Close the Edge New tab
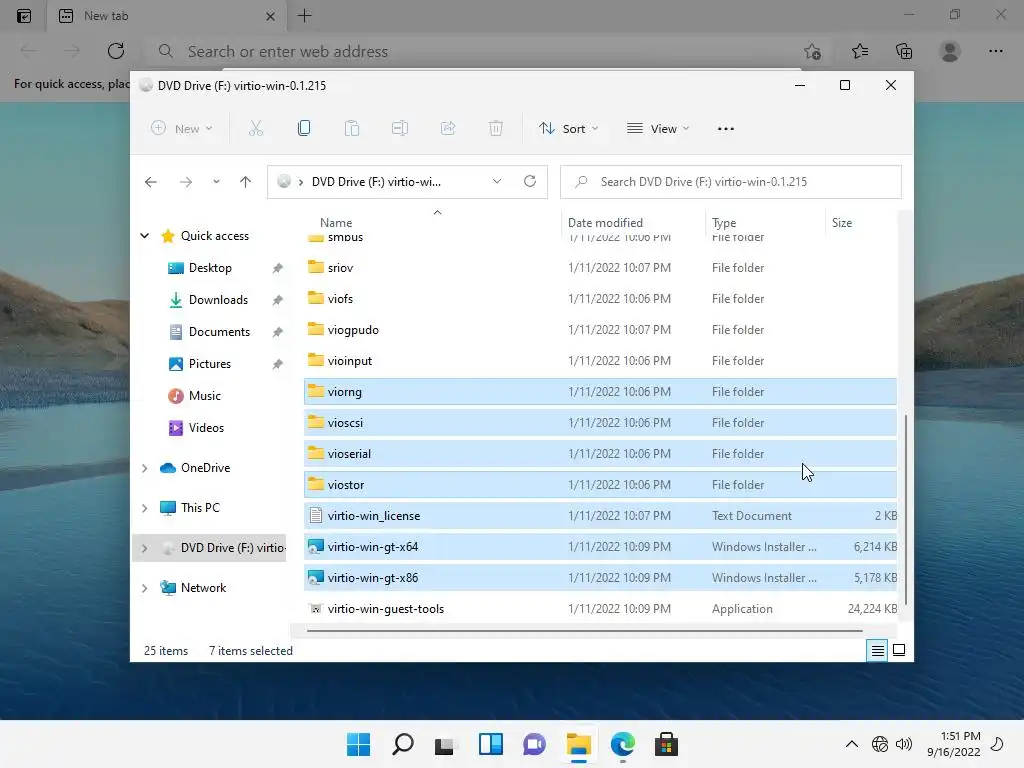The height and width of the screenshot is (768, 1024). pyautogui.click(x=270, y=16)
